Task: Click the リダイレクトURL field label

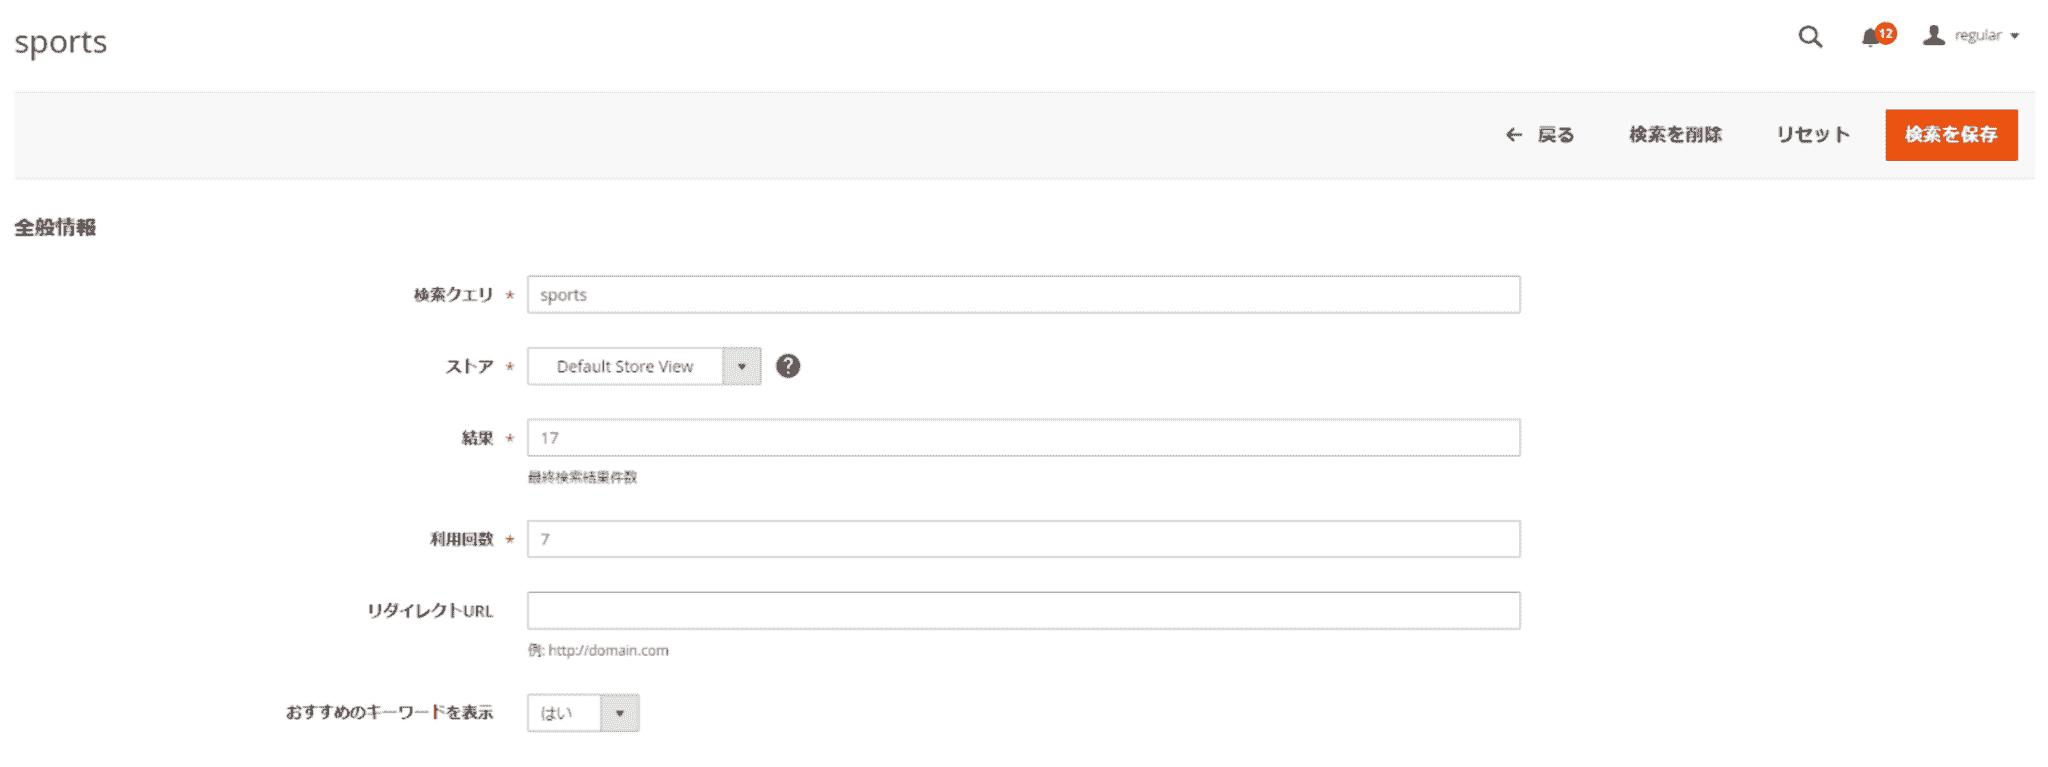Action: [x=430, y=611]
